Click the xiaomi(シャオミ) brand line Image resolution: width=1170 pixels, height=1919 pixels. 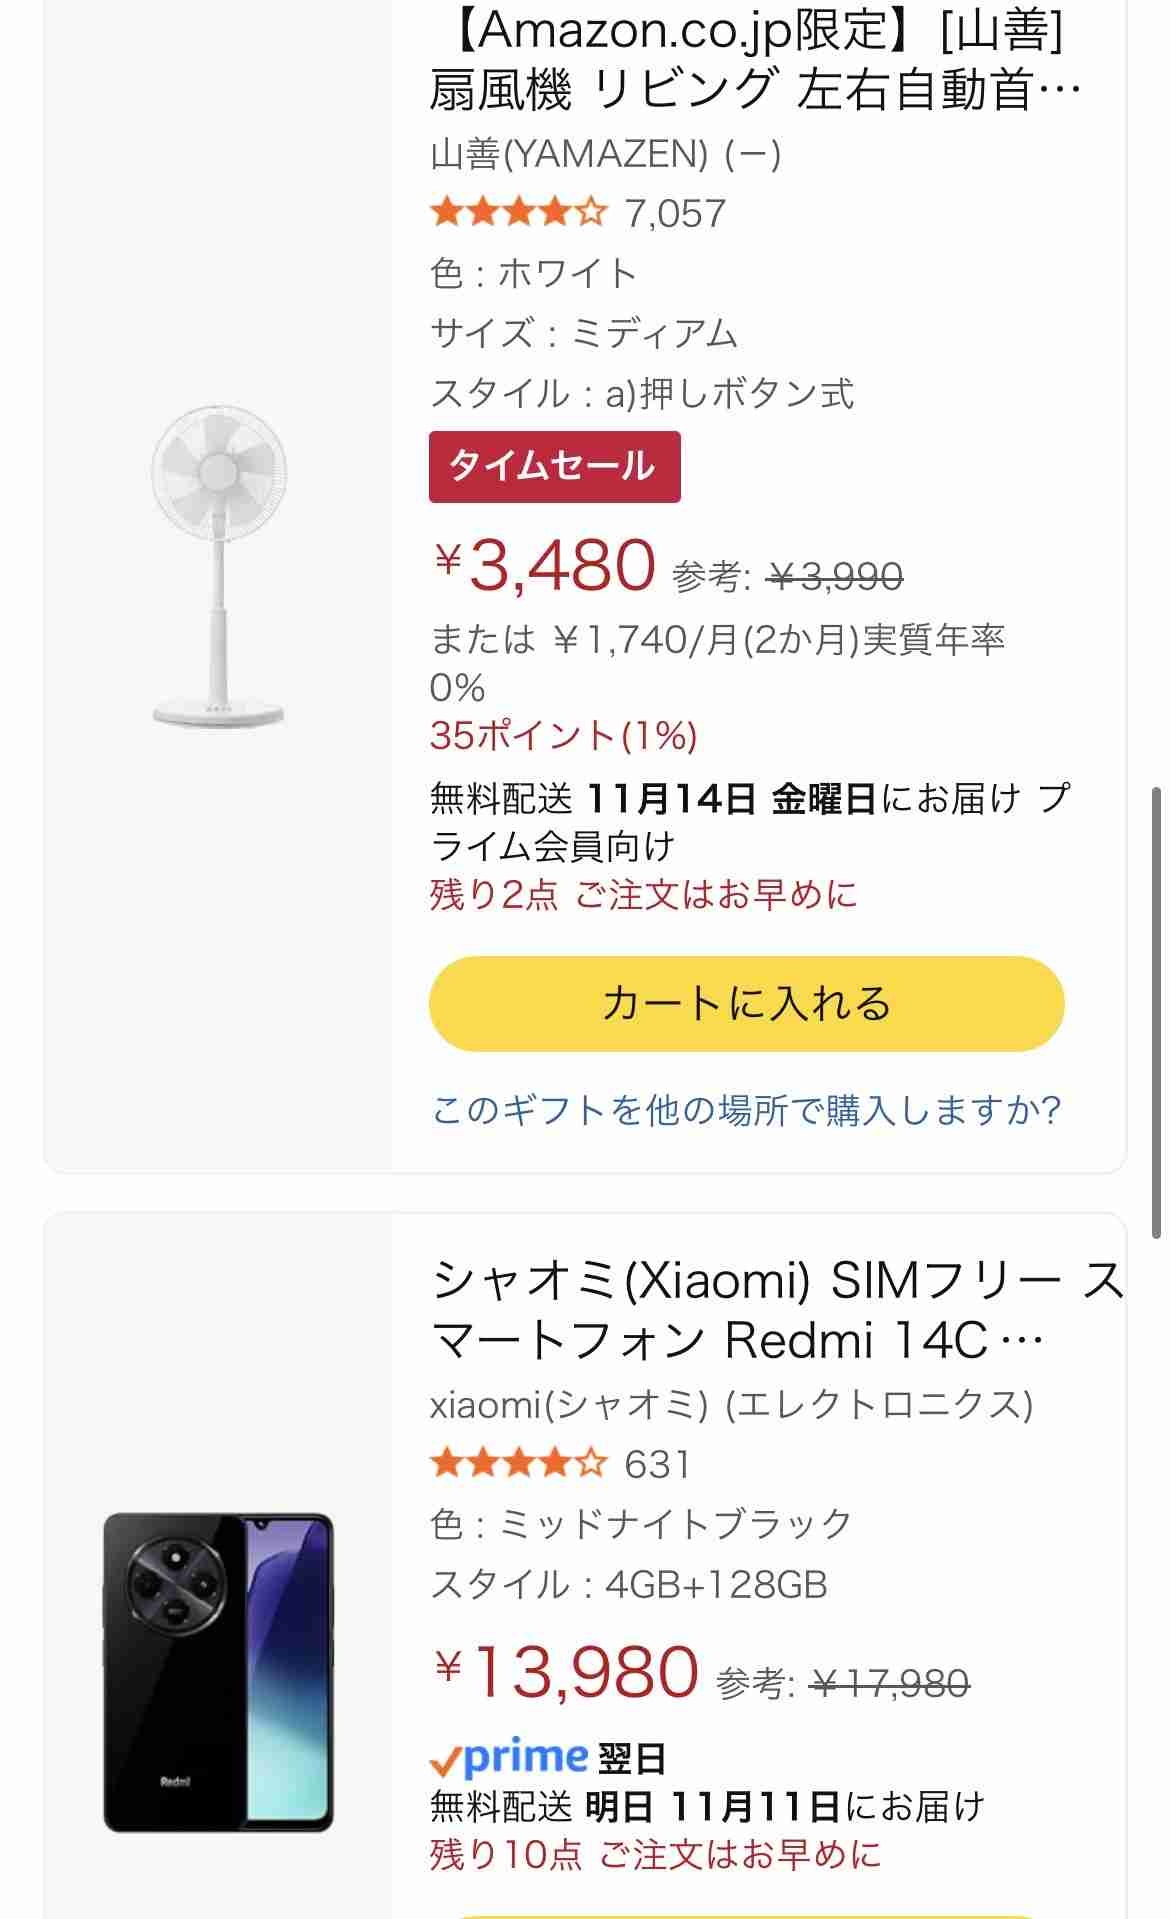coord(730,1405)
